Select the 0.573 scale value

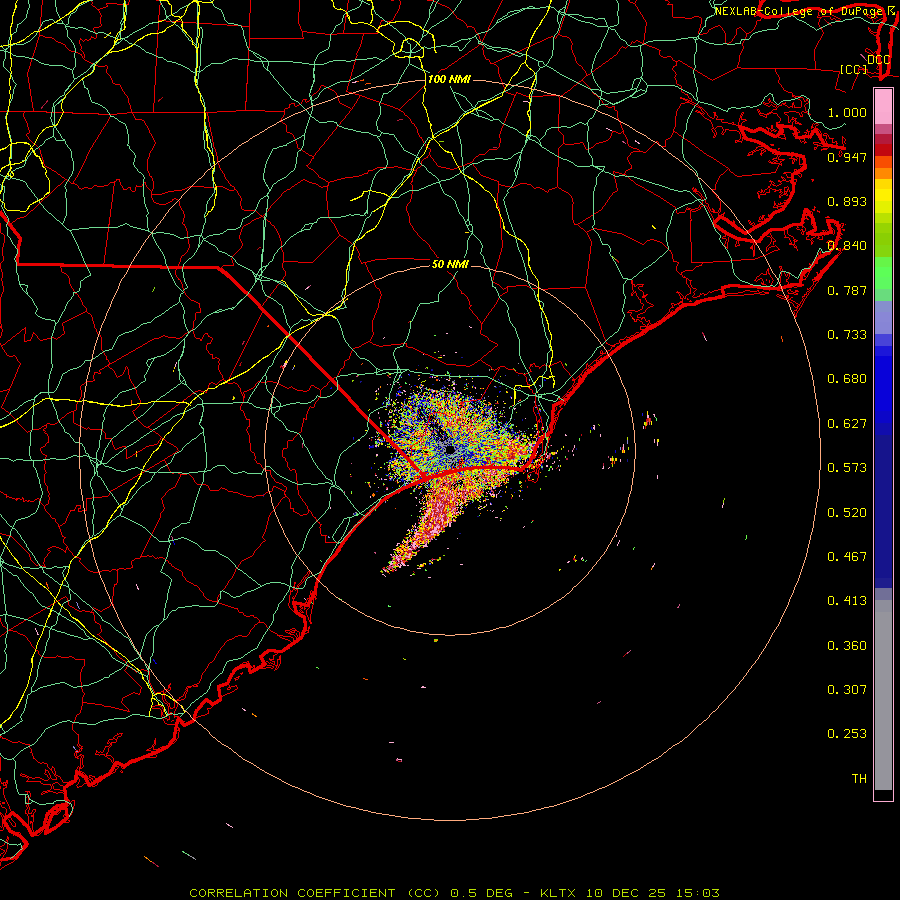tap(847, 468)
